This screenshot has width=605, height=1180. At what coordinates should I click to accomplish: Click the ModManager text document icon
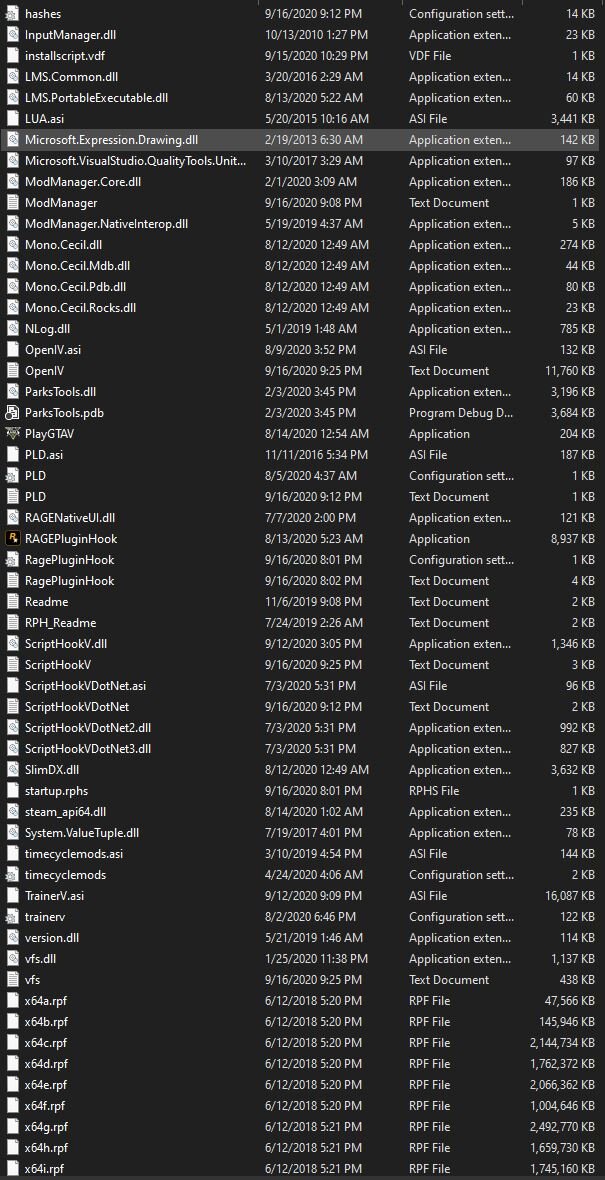click(12, 202)
